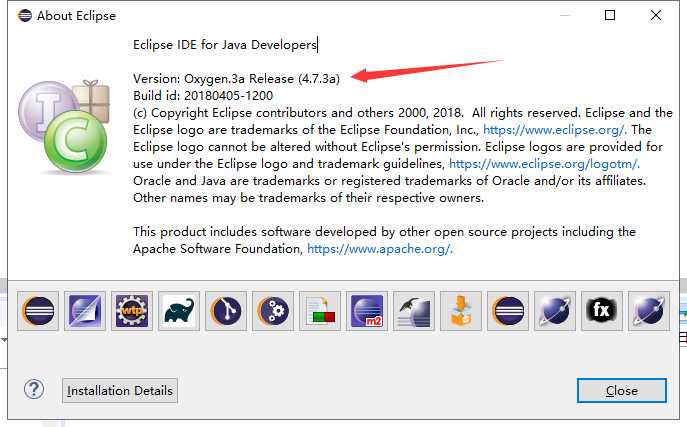The image size is (687, 427).
Task: Click the Eclipse icon in the title bar
Action: [x=25, y=16]
